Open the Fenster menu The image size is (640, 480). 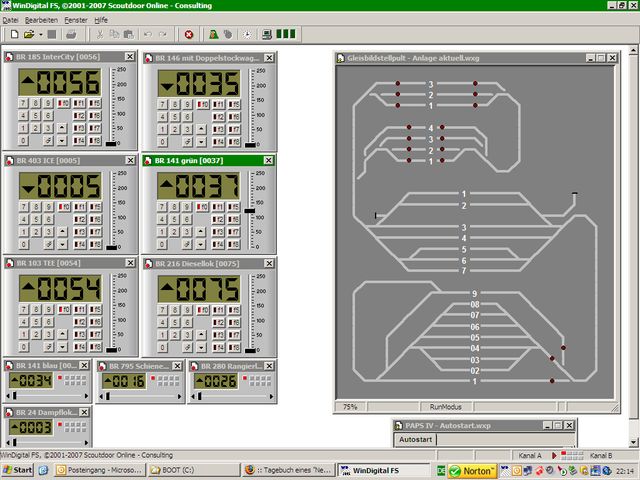pos(76,20)
